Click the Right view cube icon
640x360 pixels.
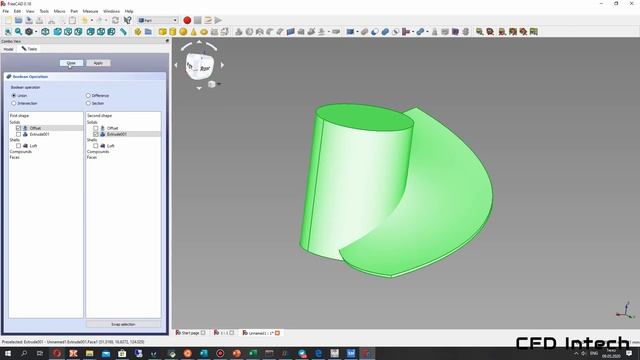tap(78, 32)
